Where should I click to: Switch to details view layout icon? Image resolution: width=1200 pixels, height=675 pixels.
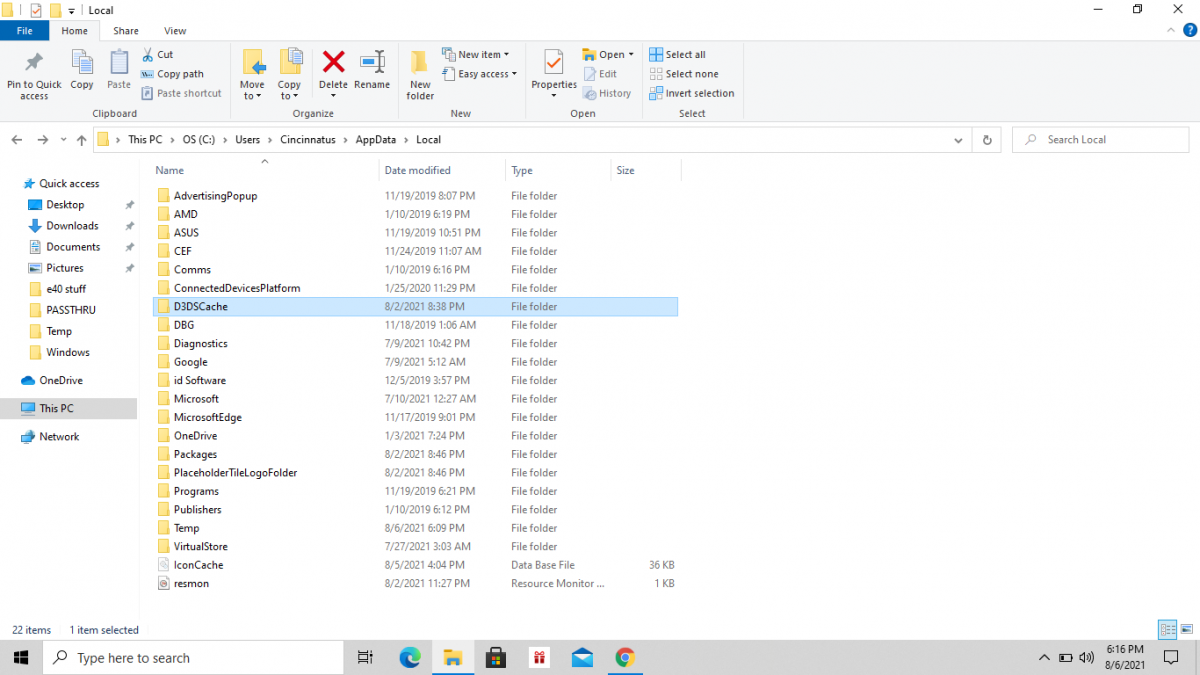point(1167,630)
